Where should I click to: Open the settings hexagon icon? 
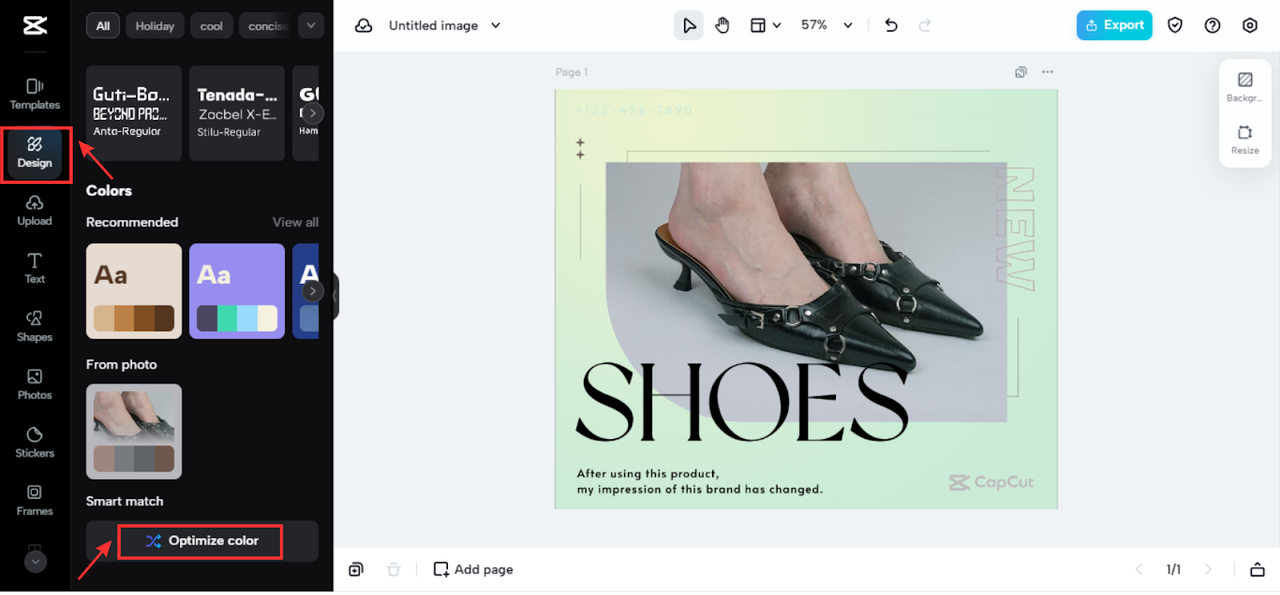click(1250, 26)
